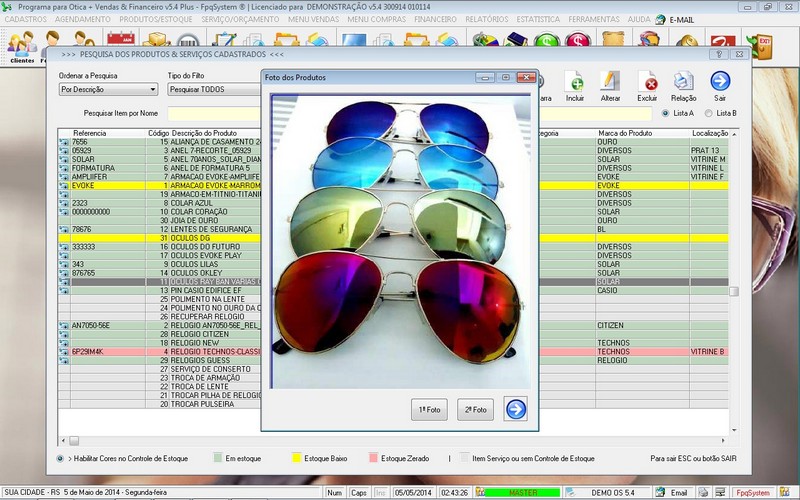This screenshot has height=500, width=800.
Task: Select the Lista A radio button
Action: click(x=665, y=113)
